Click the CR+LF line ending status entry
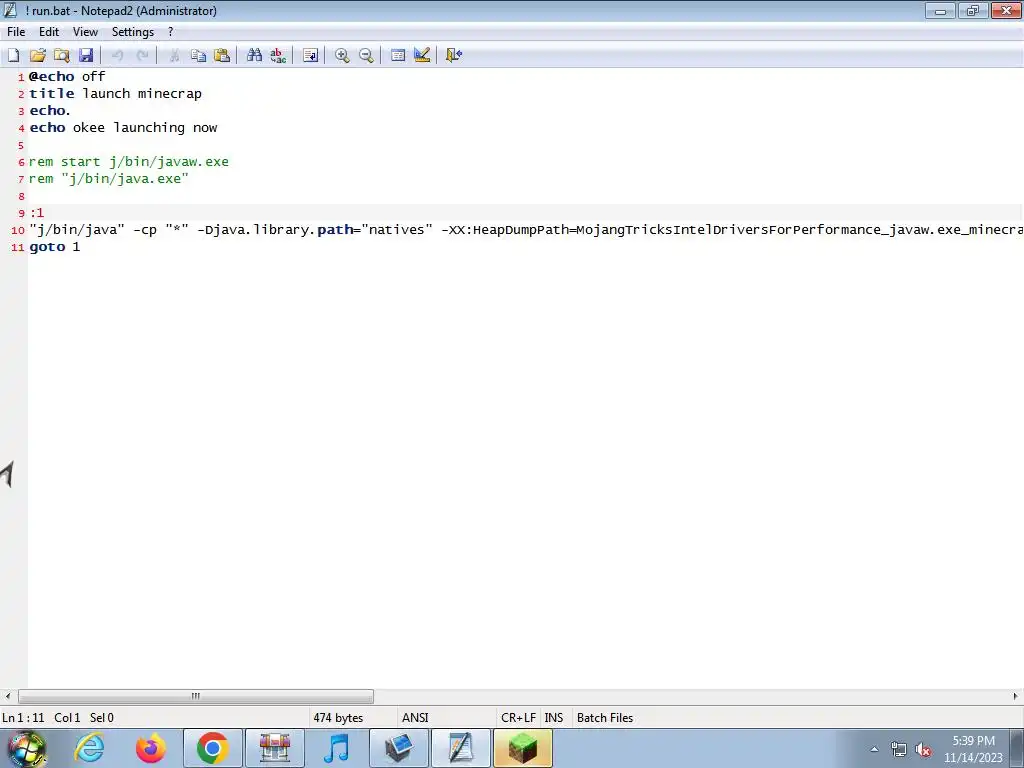 click(x=519, y=718)
